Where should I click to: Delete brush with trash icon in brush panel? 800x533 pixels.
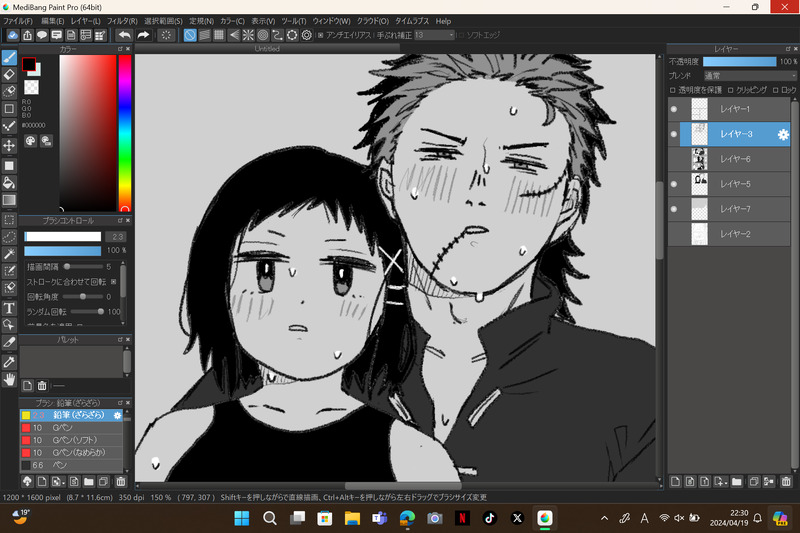(x=121, y=481)
